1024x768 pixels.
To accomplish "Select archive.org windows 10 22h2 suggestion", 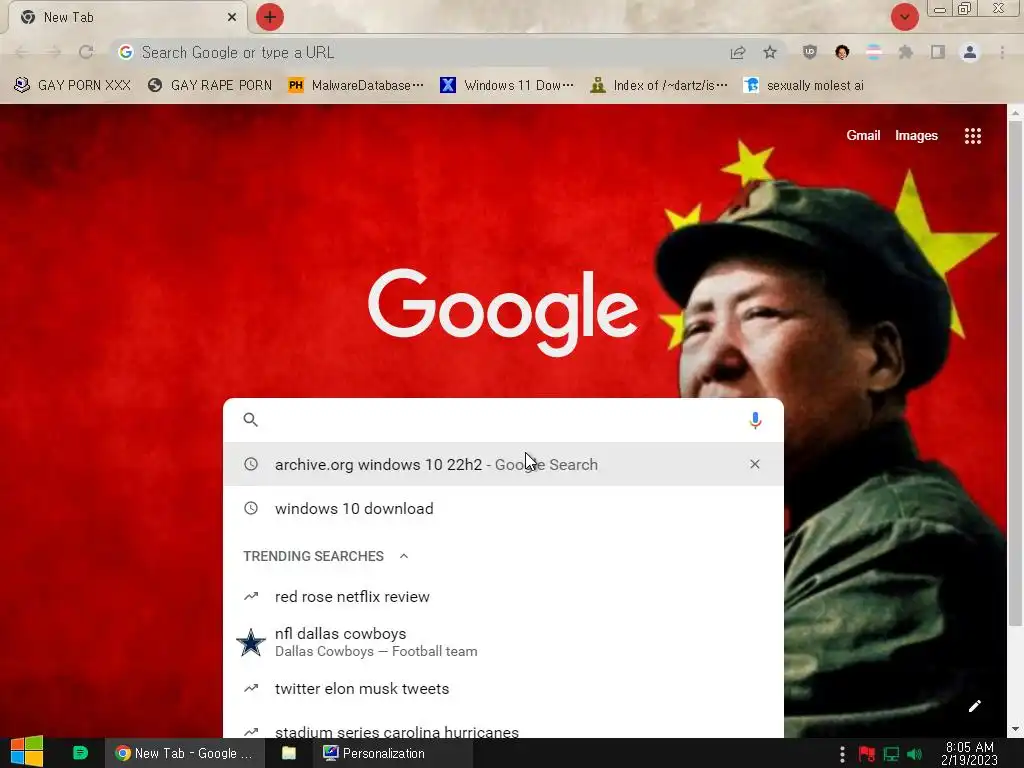I will pos(503,464).
